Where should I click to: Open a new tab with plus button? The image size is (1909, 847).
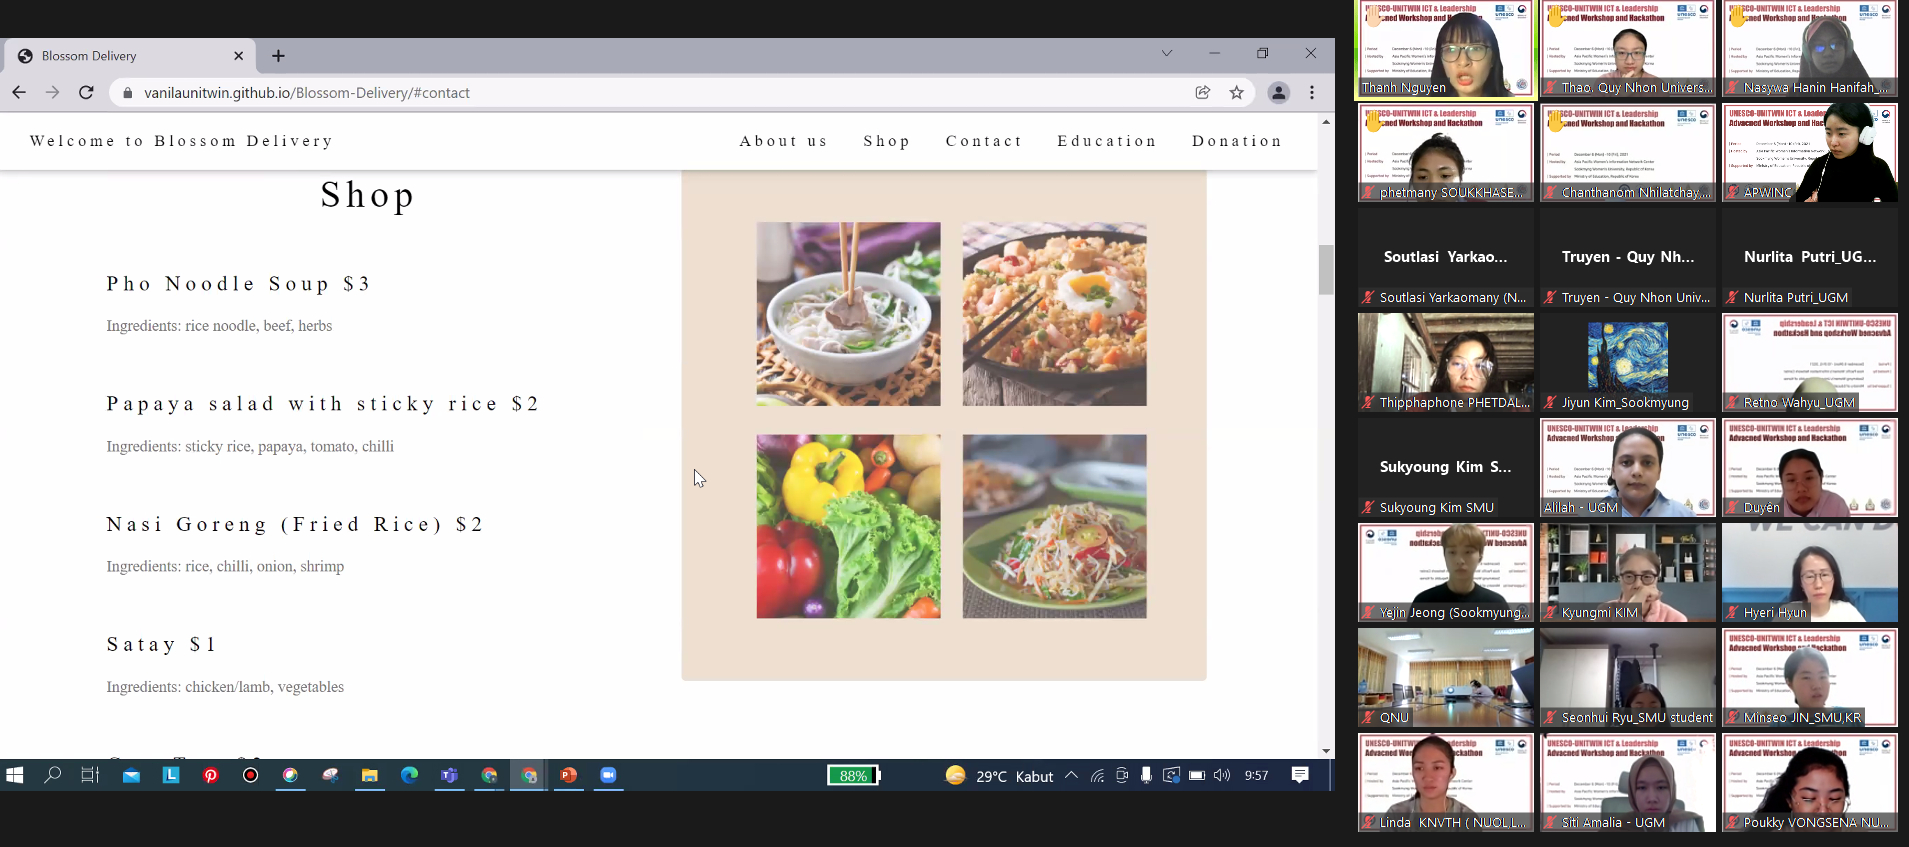pyautogui.click(x=278, y=56)
